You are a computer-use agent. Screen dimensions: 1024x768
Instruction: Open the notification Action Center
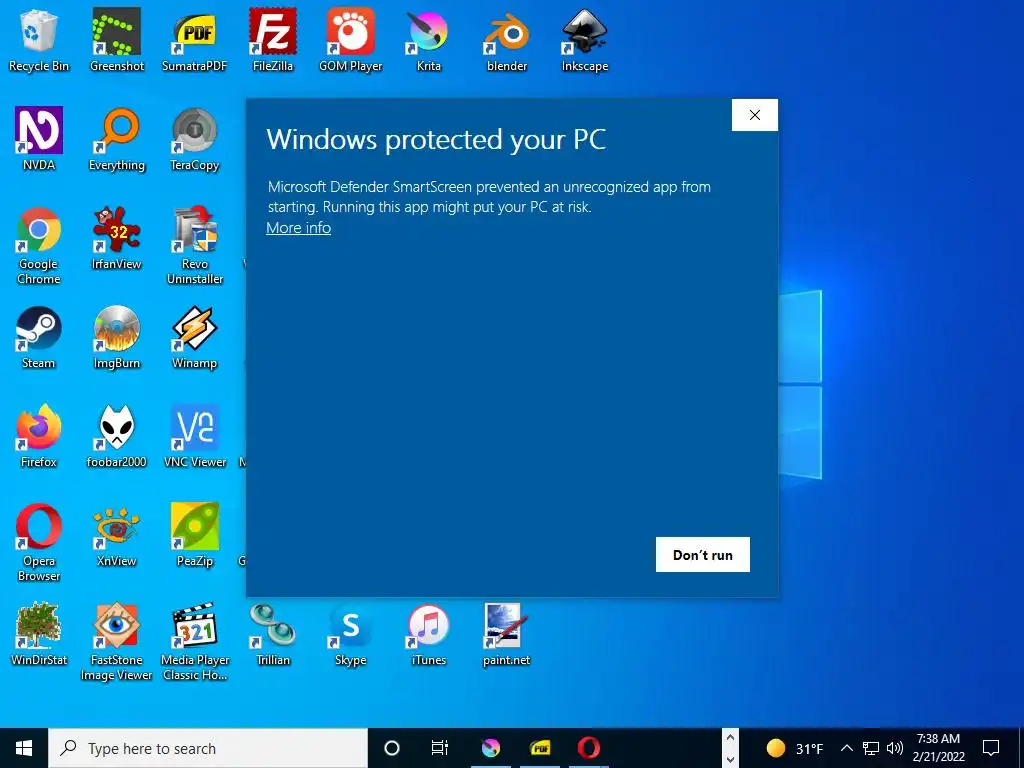coord(991,748)
